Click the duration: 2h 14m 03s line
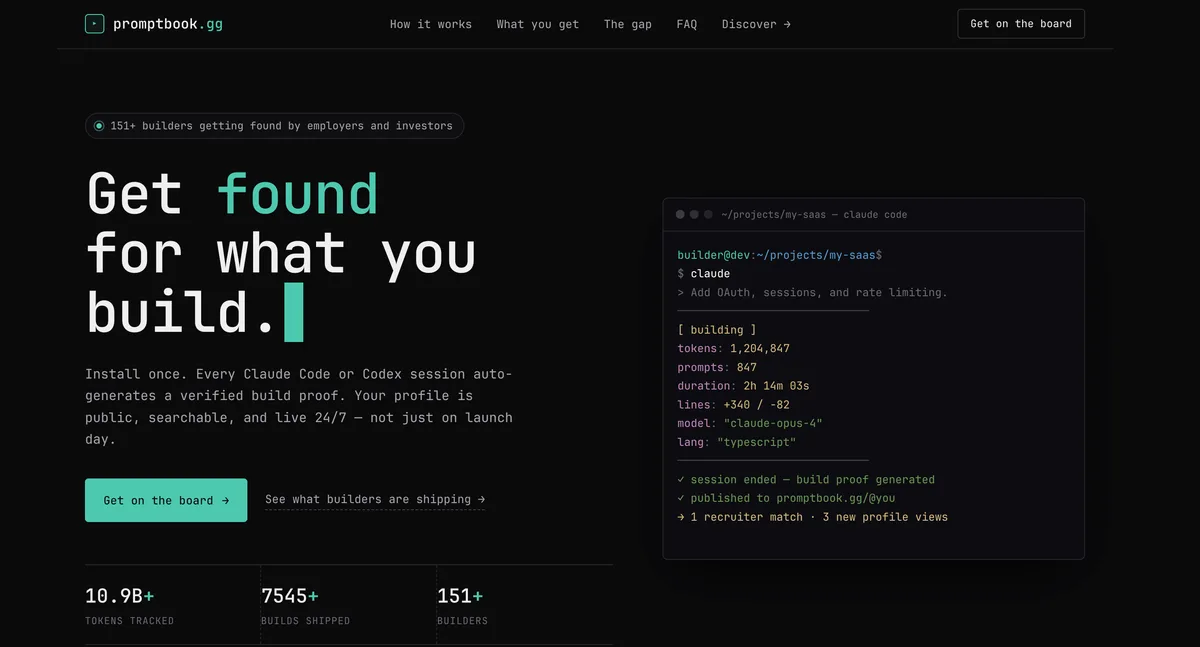Screen dimensions: 1200x647 [743, 385]
